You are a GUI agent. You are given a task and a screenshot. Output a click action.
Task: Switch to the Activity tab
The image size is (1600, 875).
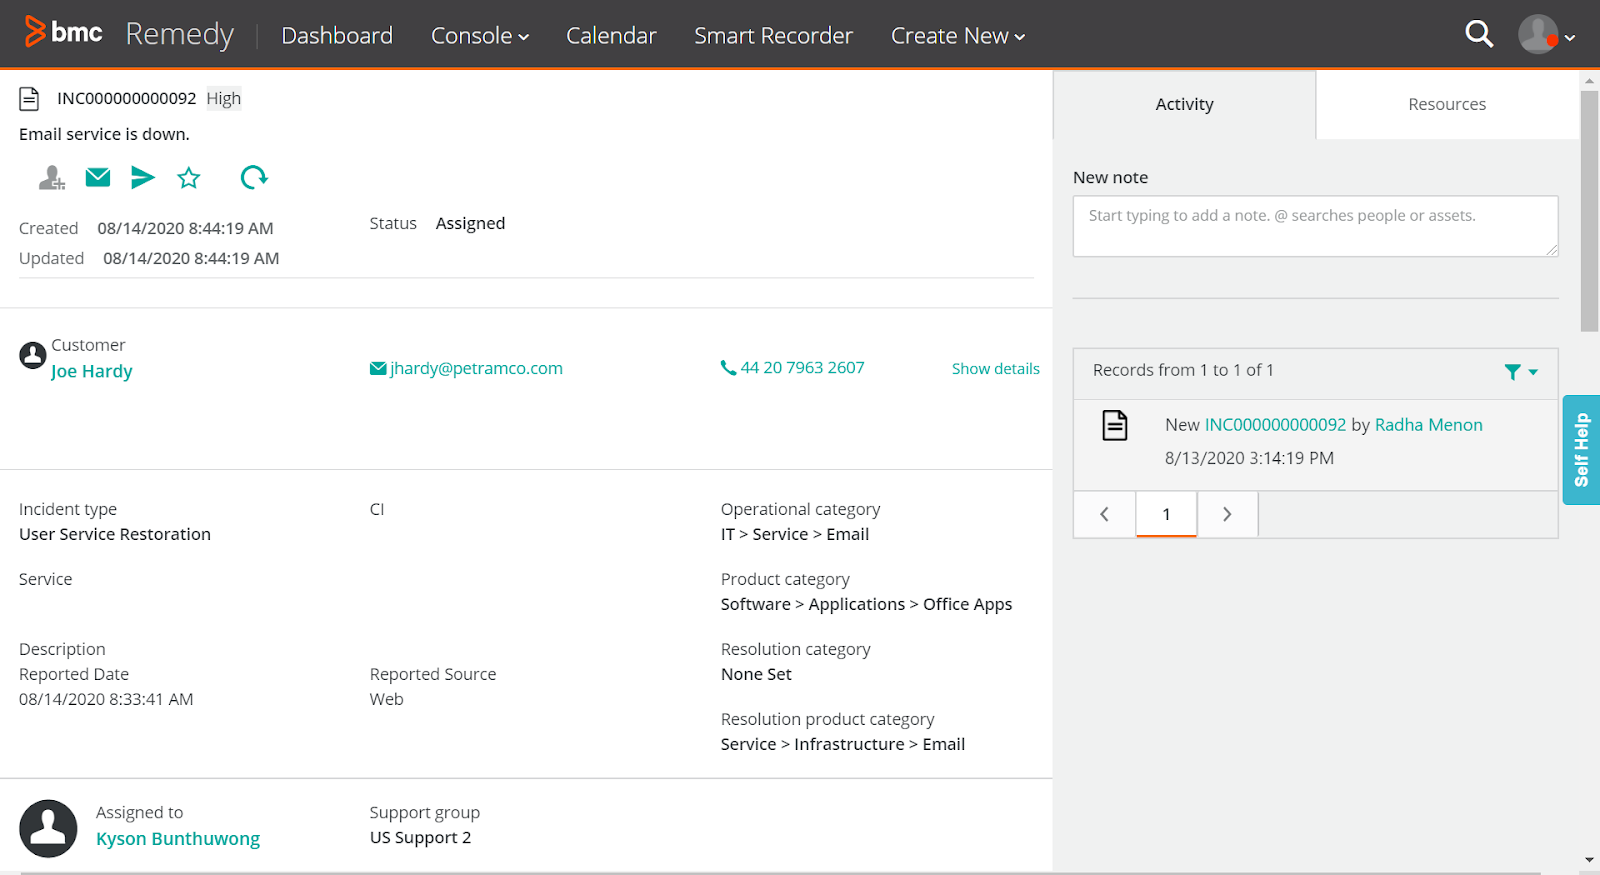[1185, 104]
